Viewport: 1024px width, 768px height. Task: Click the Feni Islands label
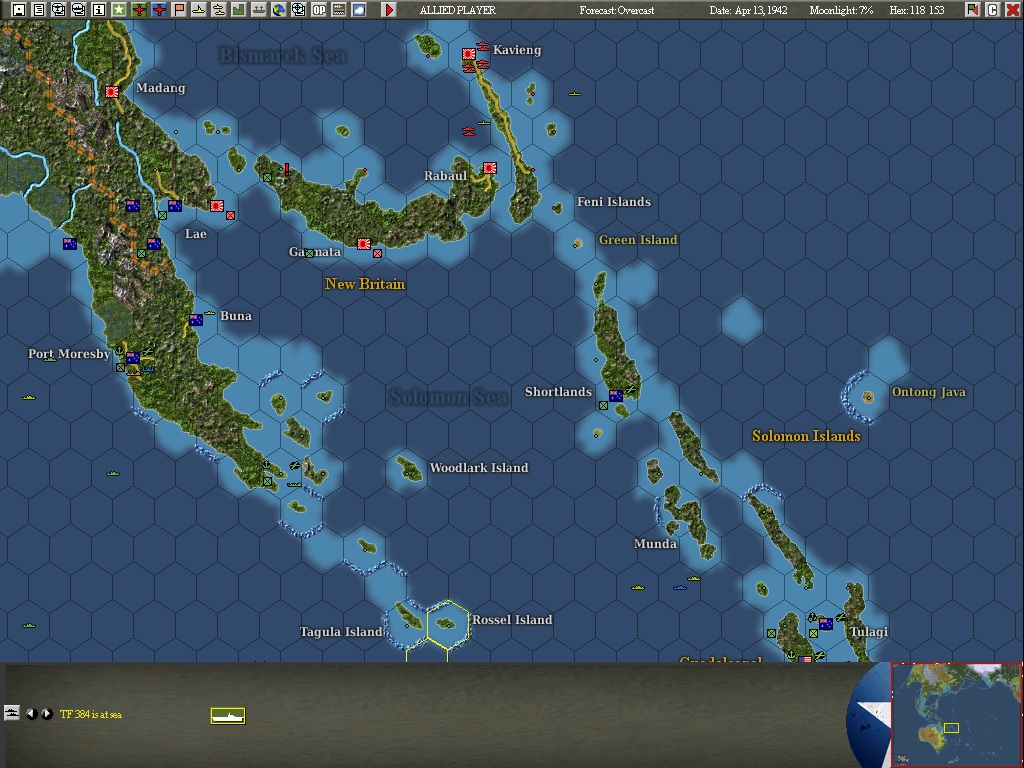pos(614,202)
